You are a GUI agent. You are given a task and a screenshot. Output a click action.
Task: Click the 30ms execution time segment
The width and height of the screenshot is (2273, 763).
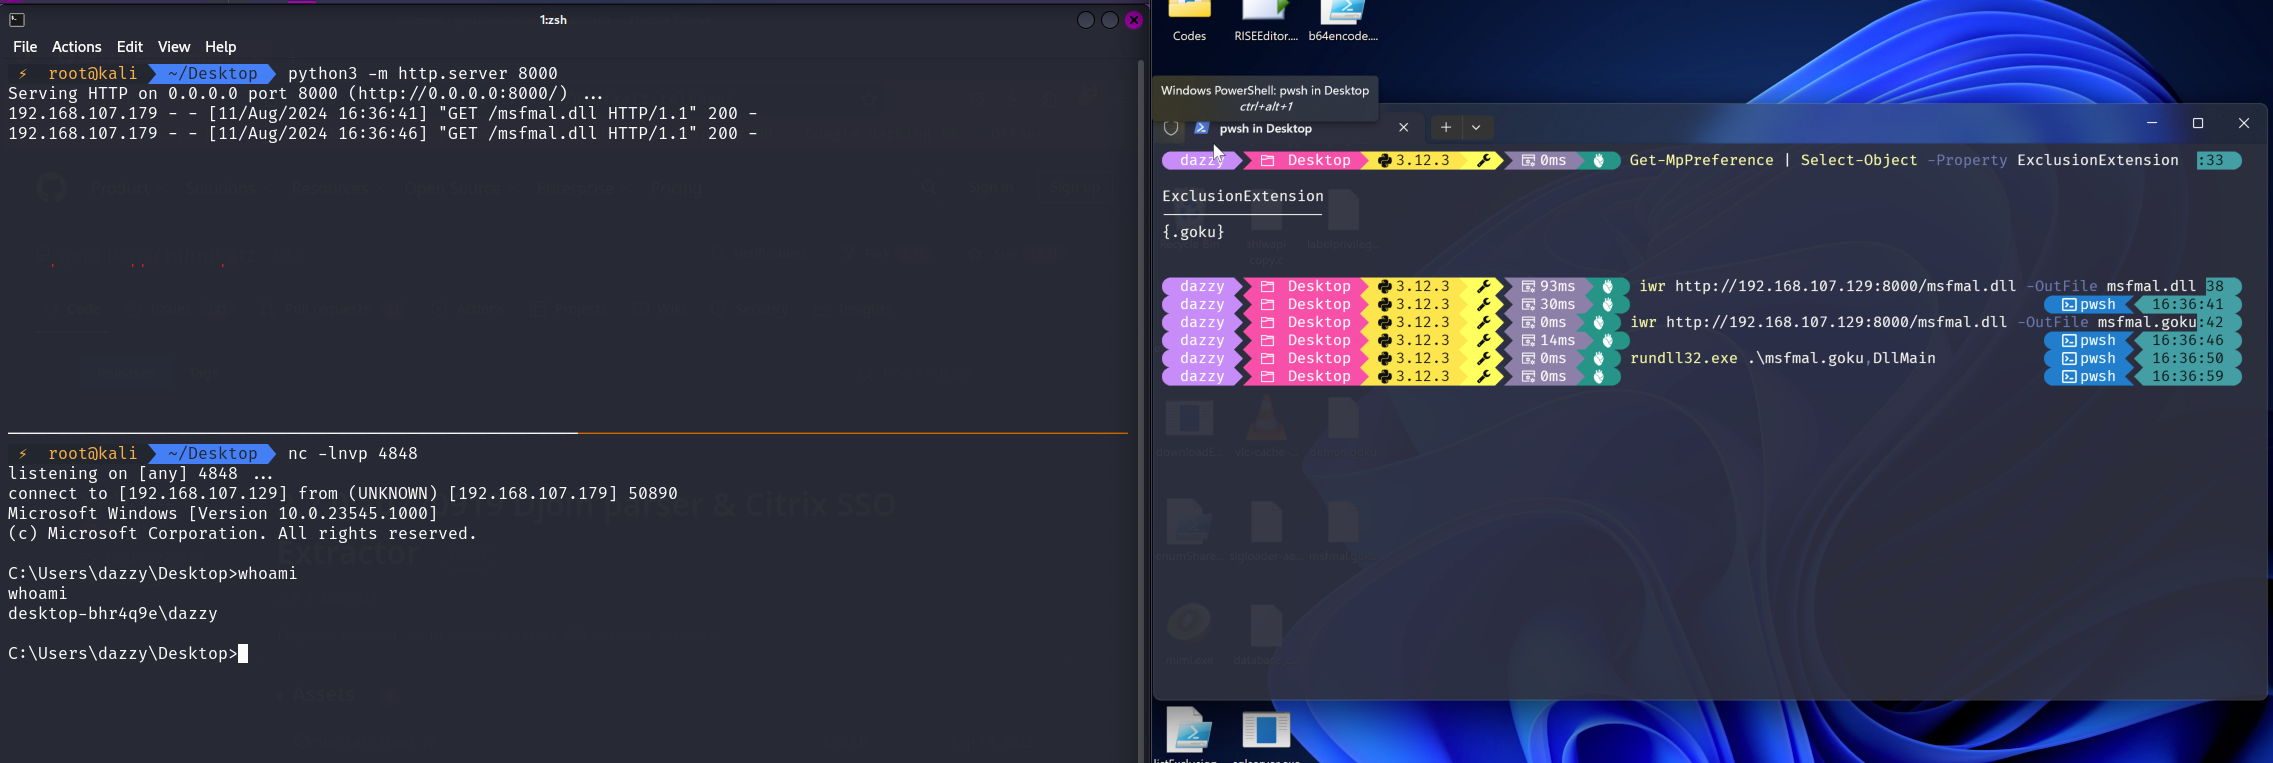pos(1549,304)
